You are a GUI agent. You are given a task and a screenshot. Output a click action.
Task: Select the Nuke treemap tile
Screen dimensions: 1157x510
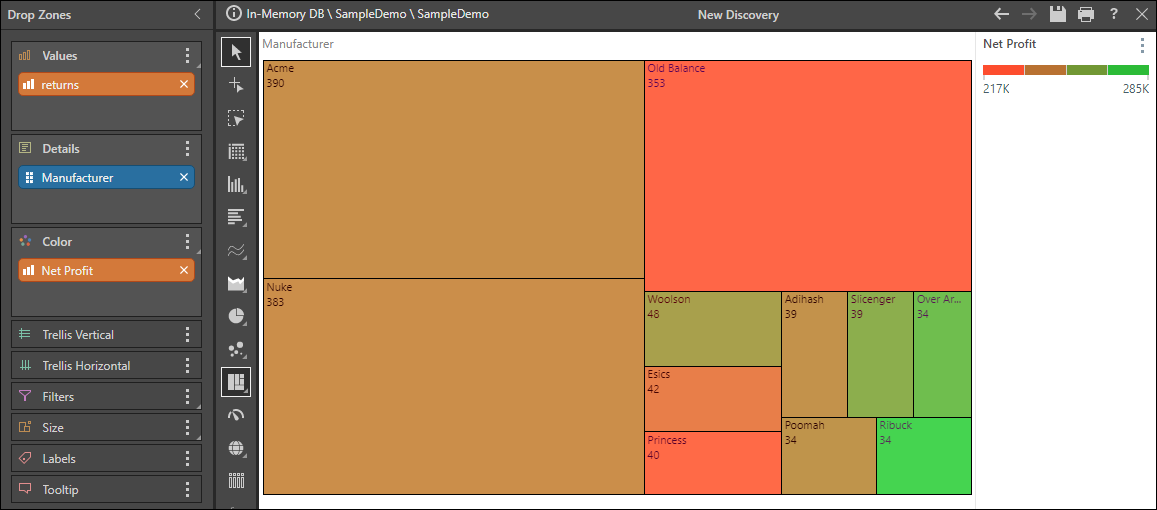(x=454, y=386)
